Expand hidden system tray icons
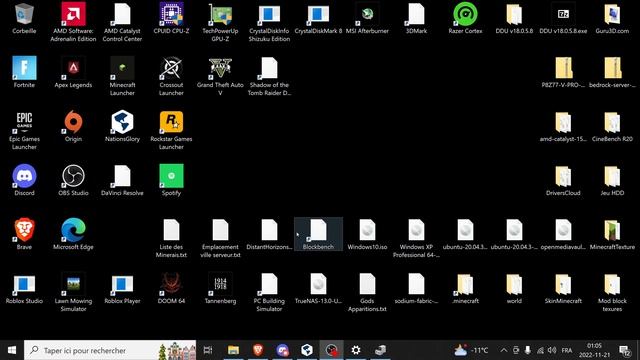 pyautogui.click(x=504, y=350)
